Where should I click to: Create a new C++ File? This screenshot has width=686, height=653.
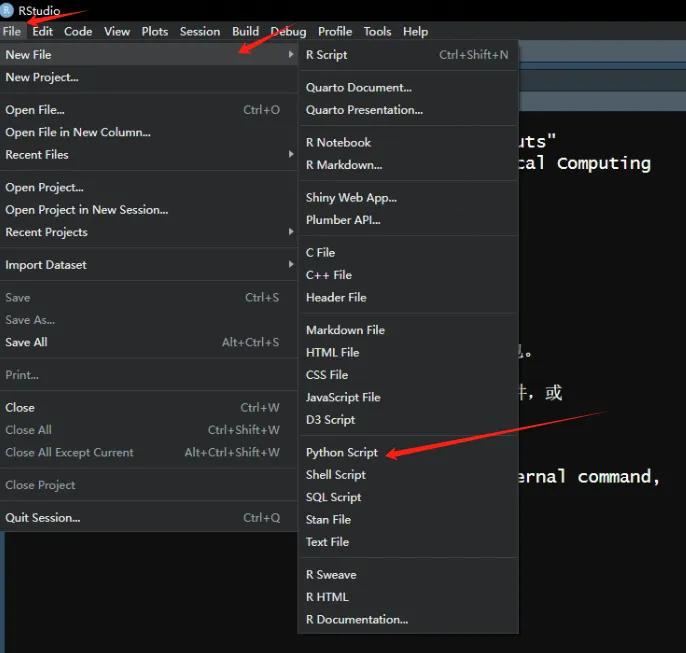click(408, 275)
